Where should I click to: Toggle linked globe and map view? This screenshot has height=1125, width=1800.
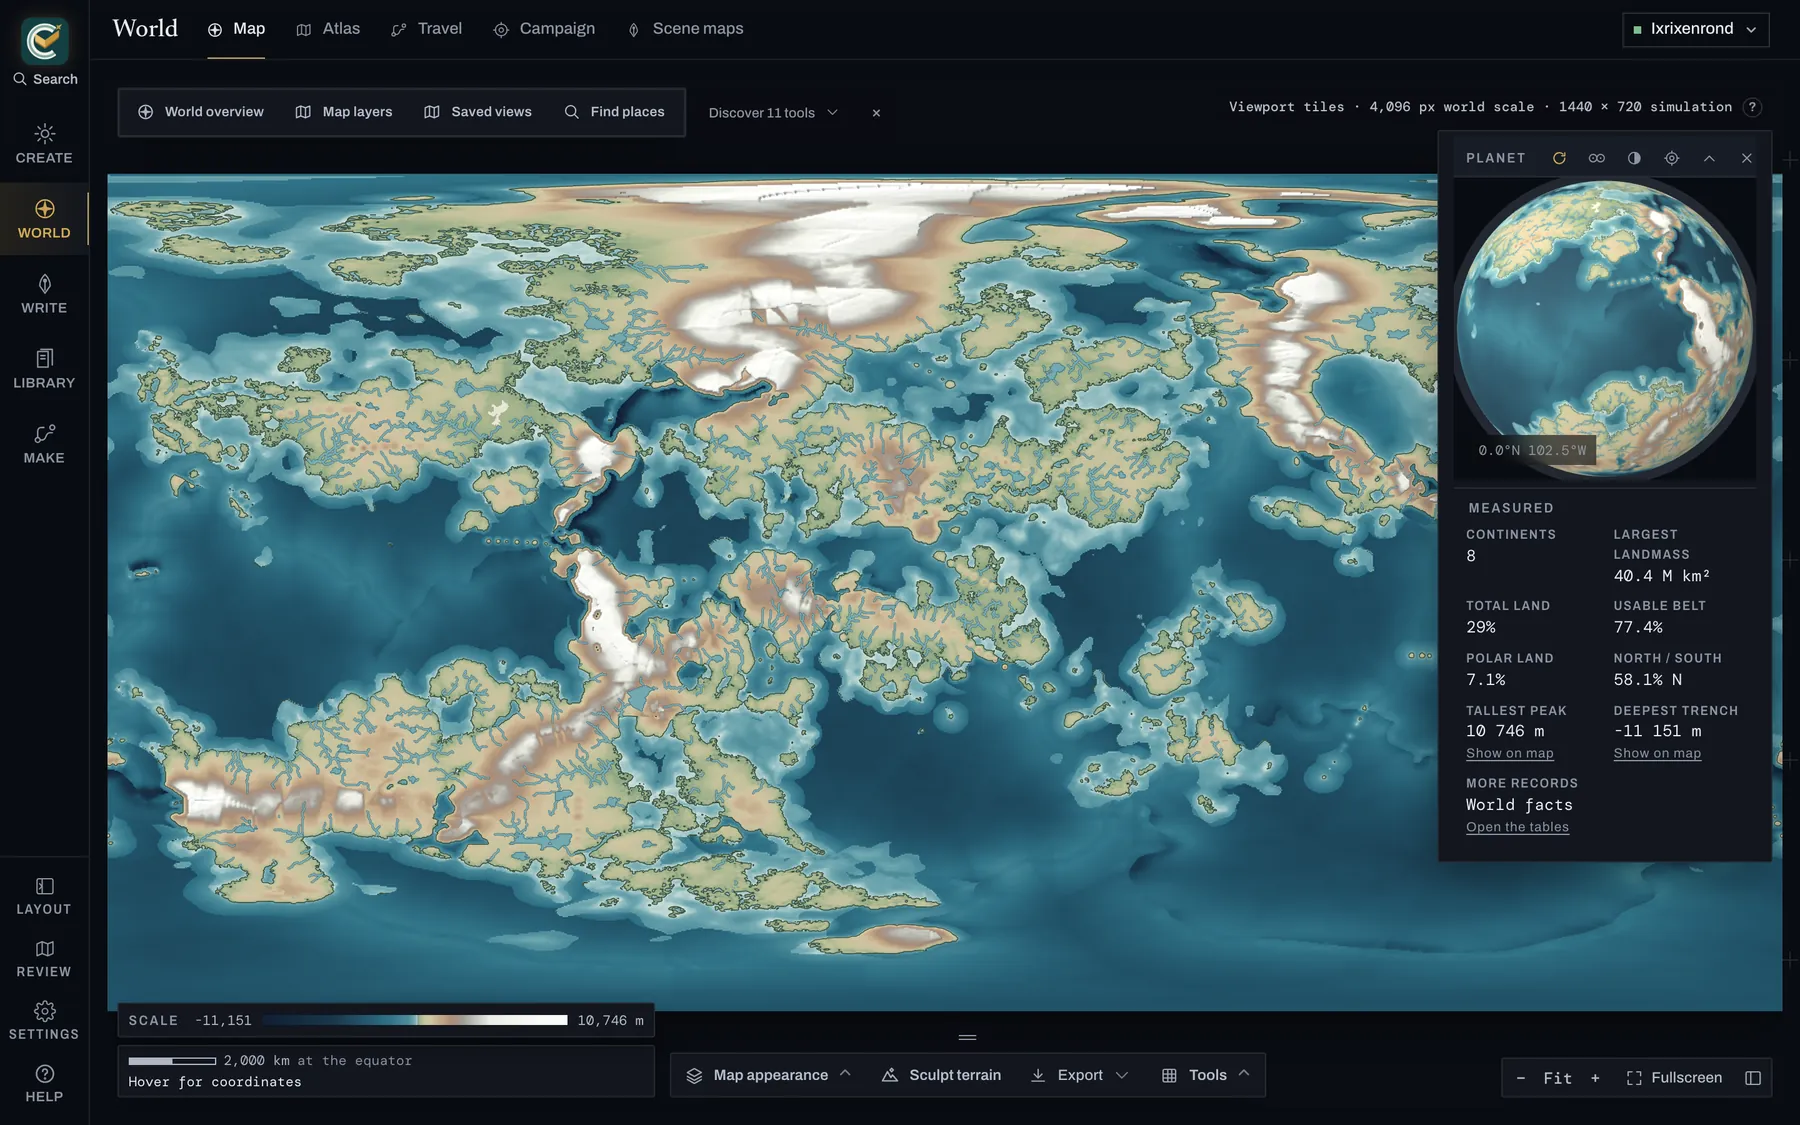coord(1597,158)
